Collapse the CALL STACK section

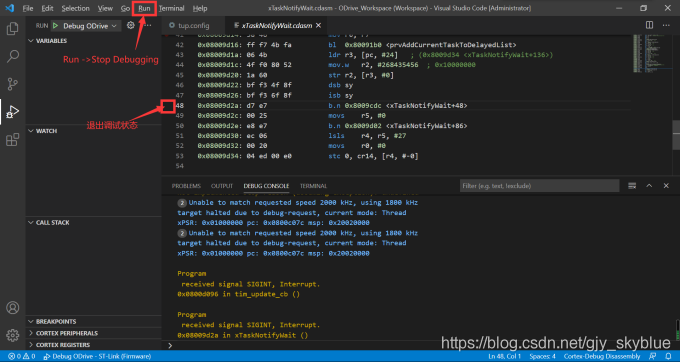pos(49,222)
